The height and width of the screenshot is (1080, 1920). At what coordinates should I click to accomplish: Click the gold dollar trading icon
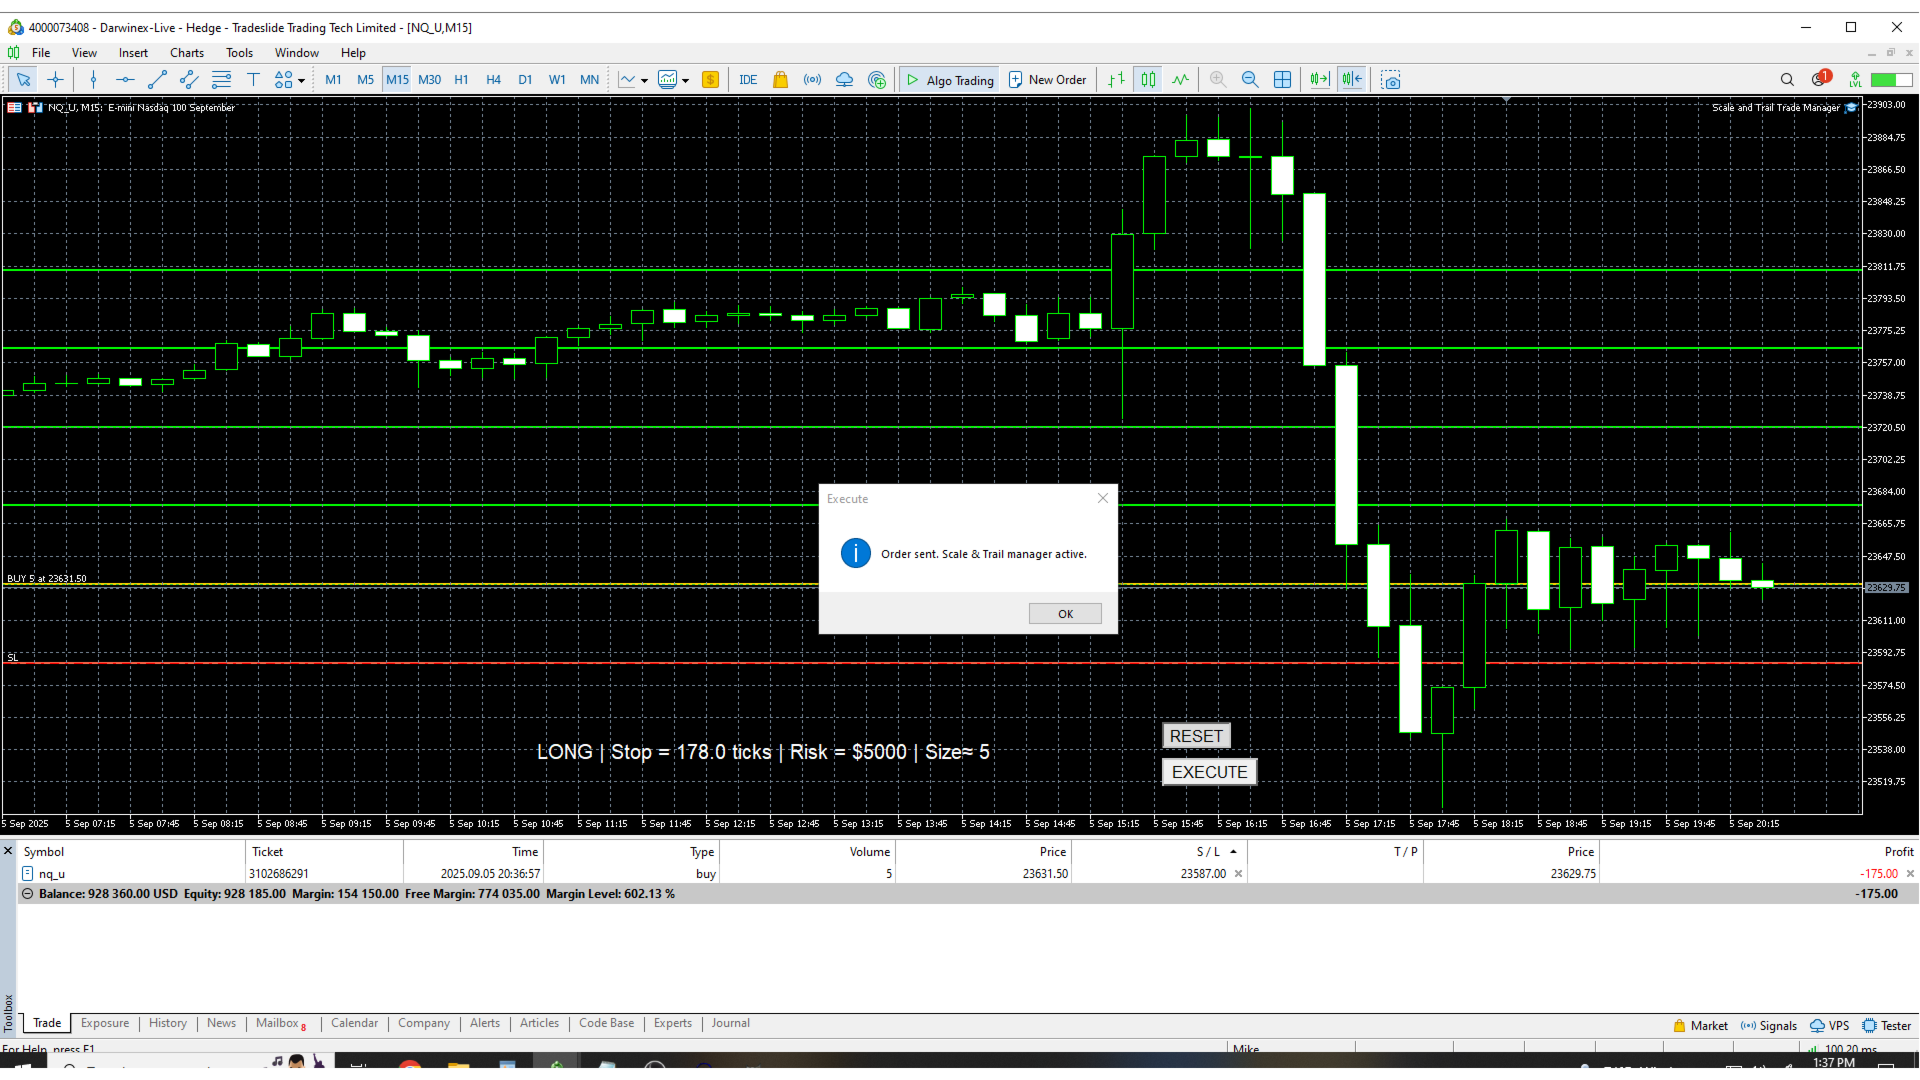pyautogui.click(x=711, y=80)
